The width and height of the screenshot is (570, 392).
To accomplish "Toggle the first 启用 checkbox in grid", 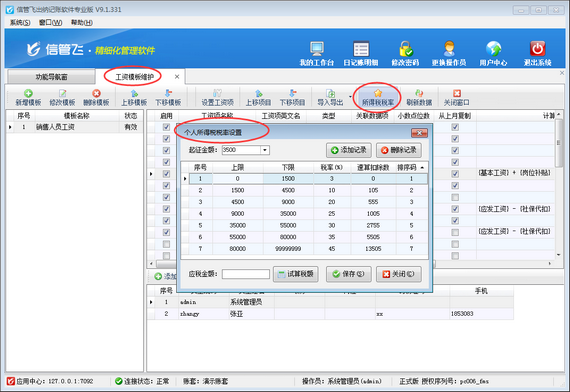I will 166,127.
